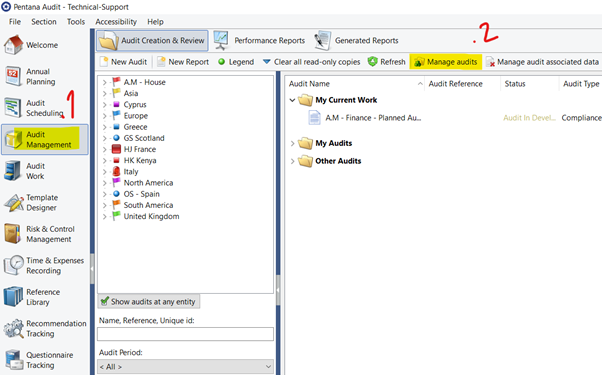The height and width of the screenshot is (375, 602).
Task: Expand the Europe entity node
Action: 104,116
